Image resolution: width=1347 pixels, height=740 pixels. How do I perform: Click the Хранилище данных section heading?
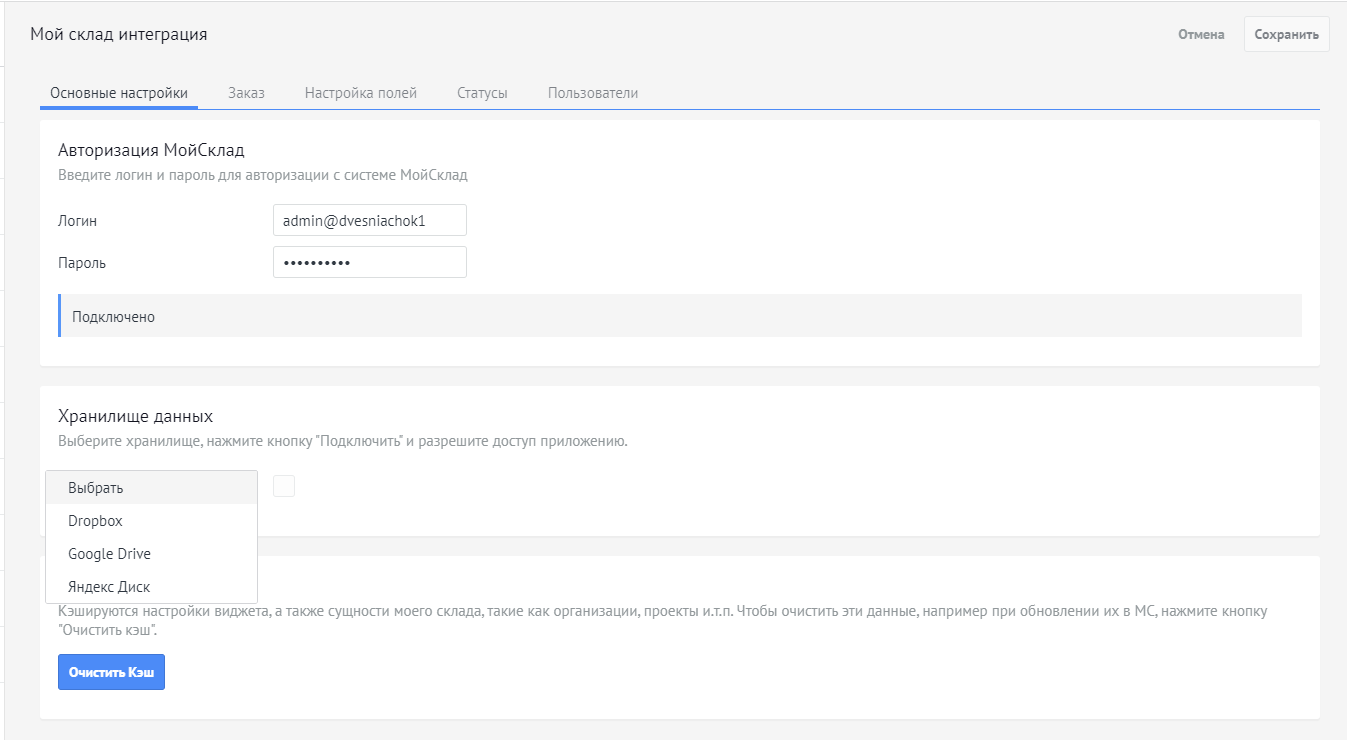135,416
